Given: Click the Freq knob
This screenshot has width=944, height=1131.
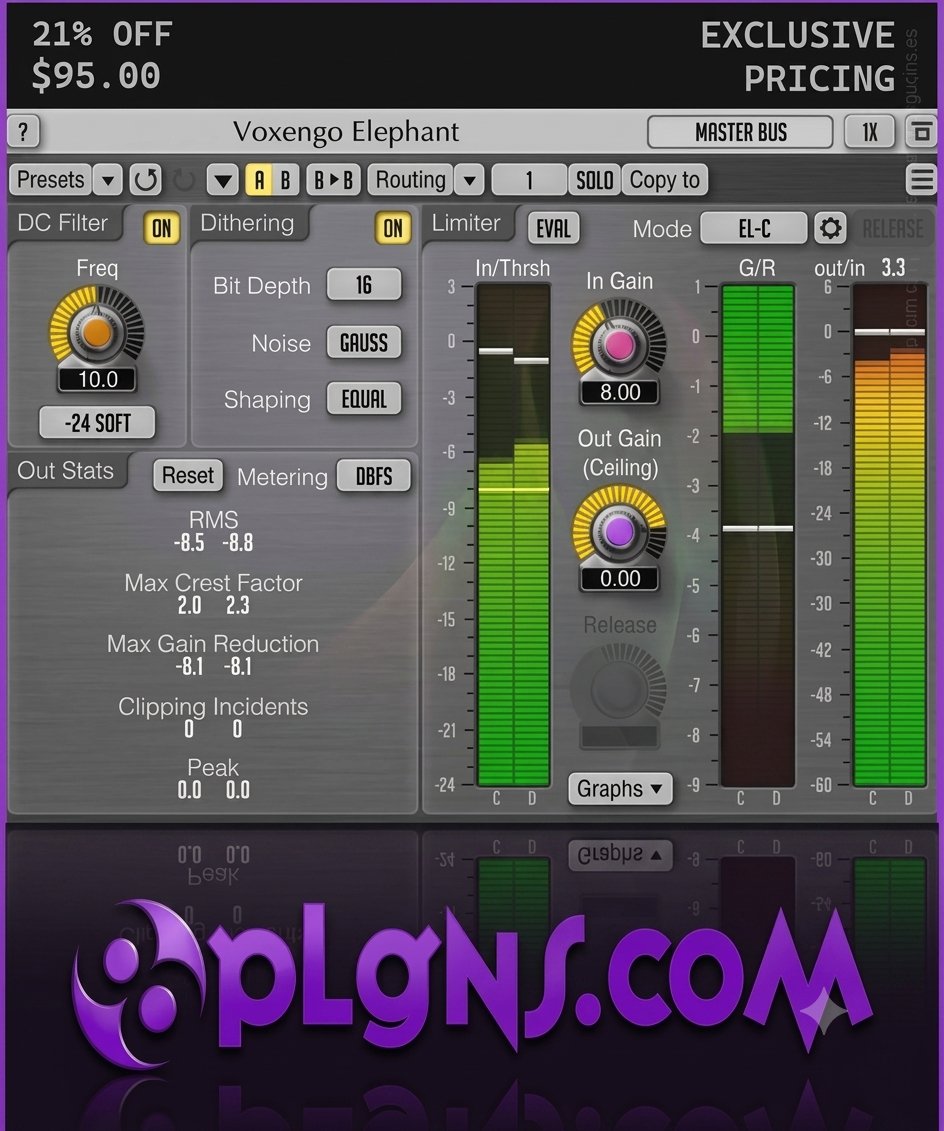Looking at the screenshot, I should pyautogui.click(x=97, y=331).
